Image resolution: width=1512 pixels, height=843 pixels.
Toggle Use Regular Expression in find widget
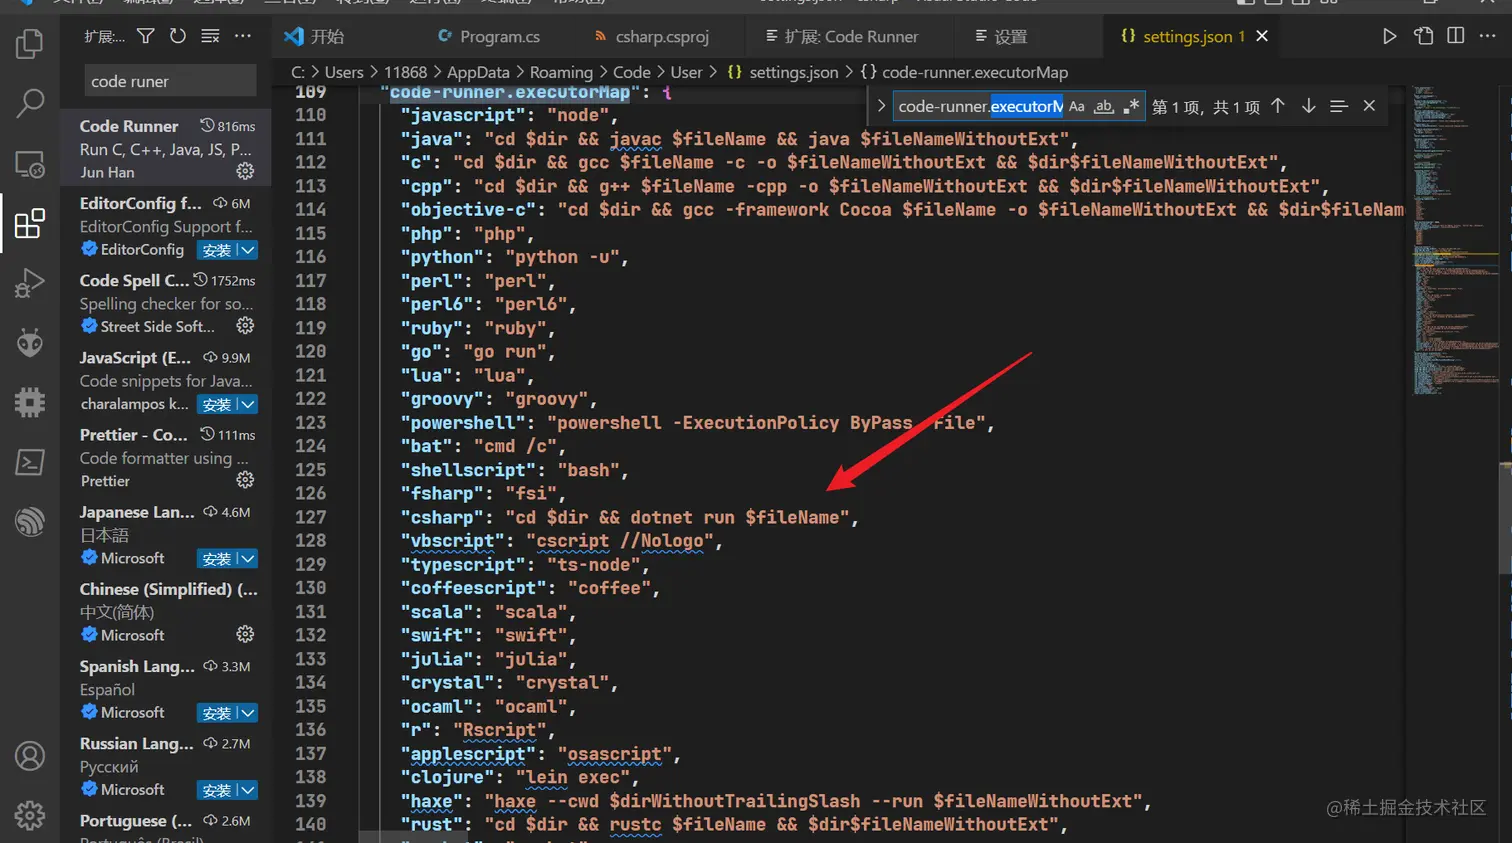1131,106
